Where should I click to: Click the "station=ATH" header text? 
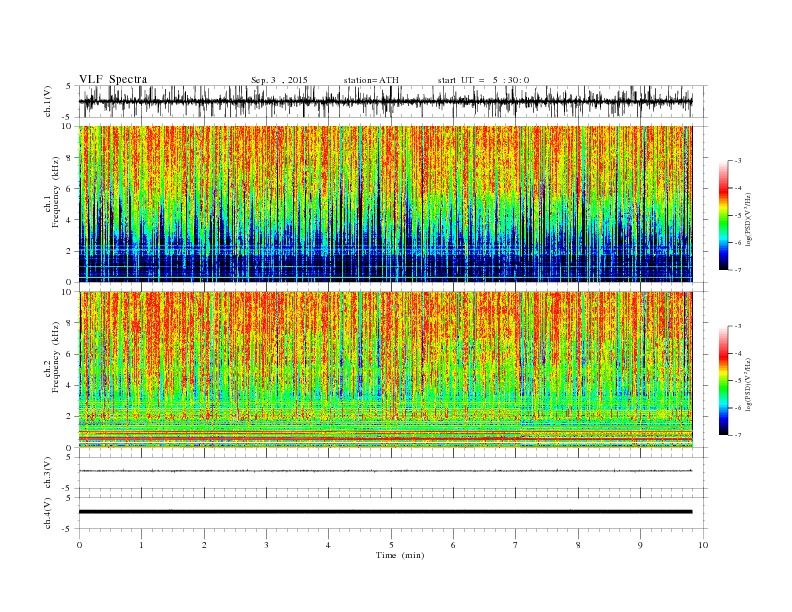click(x=371, y=80)
